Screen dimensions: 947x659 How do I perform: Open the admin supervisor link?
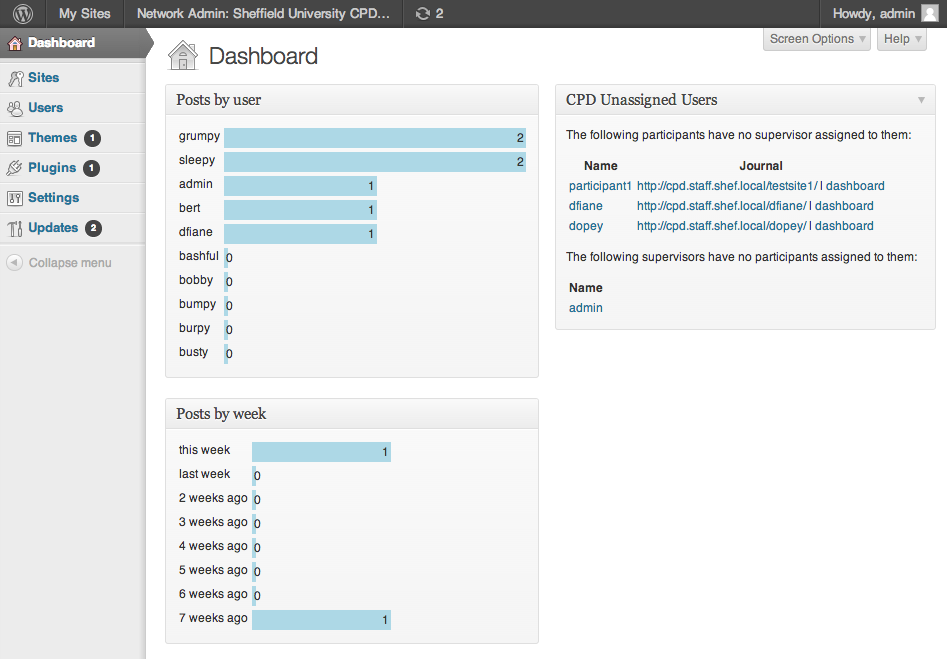pyautogui.click(x=585, y=308)
